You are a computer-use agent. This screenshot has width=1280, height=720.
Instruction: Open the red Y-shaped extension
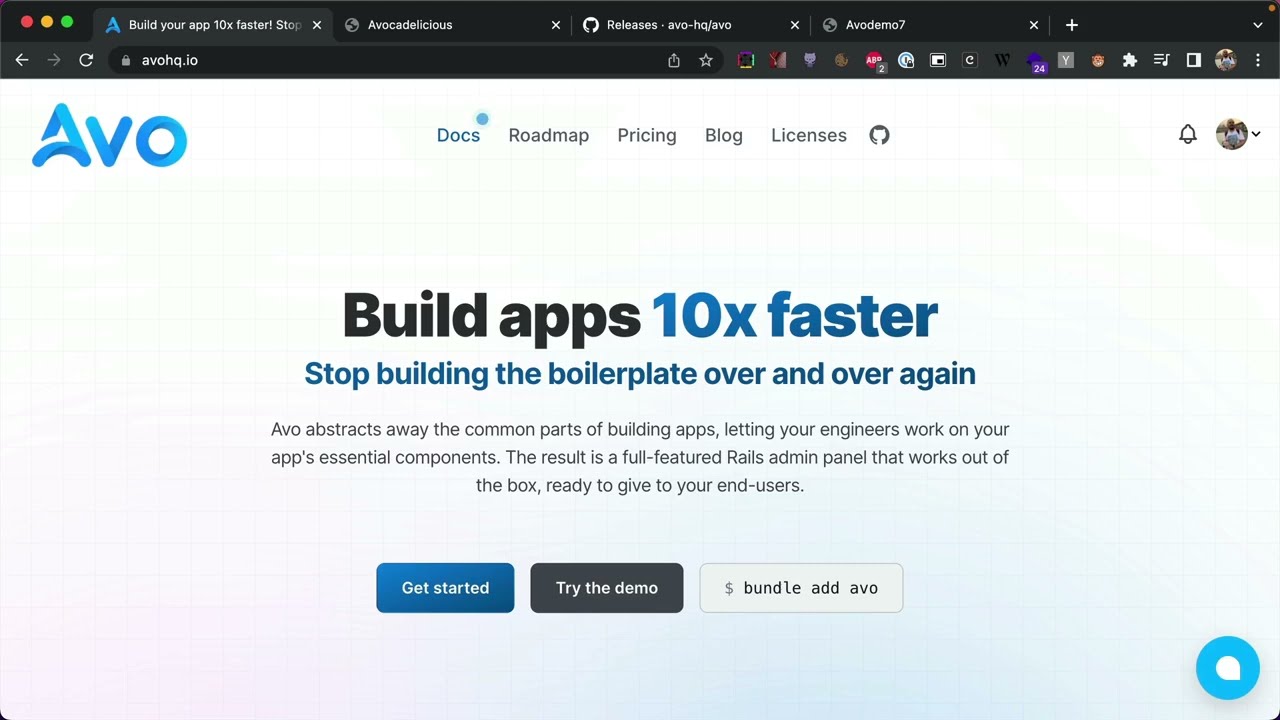point(778,60)
